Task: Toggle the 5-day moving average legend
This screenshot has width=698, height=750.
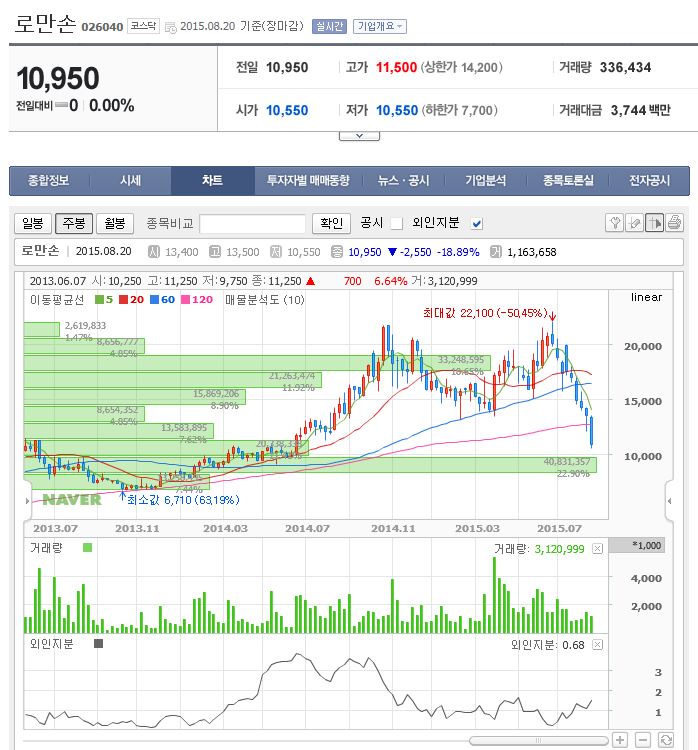Action: [x=104, y=300]
